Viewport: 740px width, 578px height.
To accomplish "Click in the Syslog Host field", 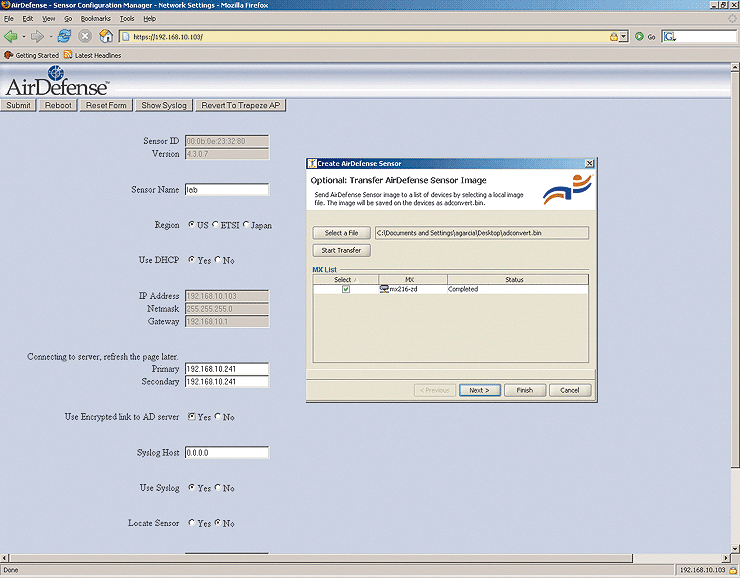I will click(x=227, y=452).
